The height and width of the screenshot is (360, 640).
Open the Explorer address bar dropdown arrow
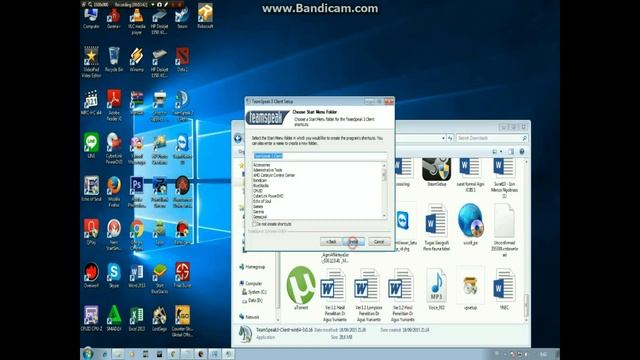tap(443, 138)
